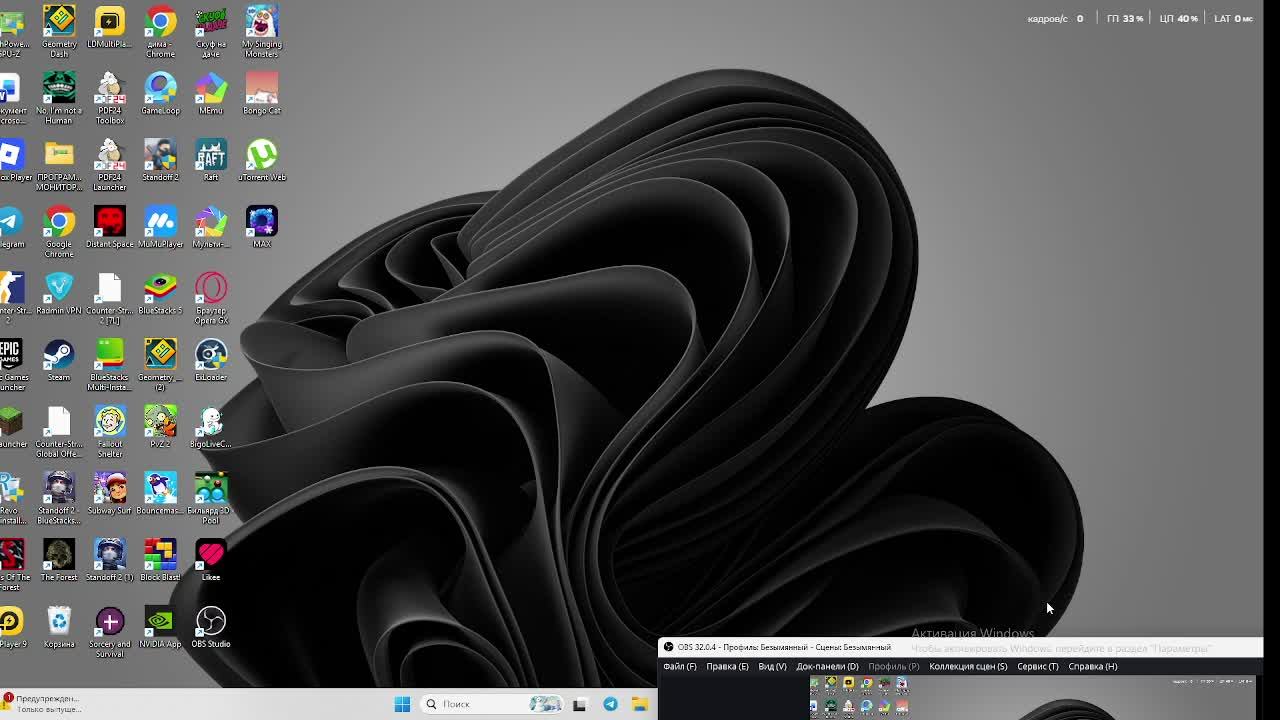Screen dimensions: 1280x720
Task: Launch Raft from the desktop
Action: pos(211,160)
